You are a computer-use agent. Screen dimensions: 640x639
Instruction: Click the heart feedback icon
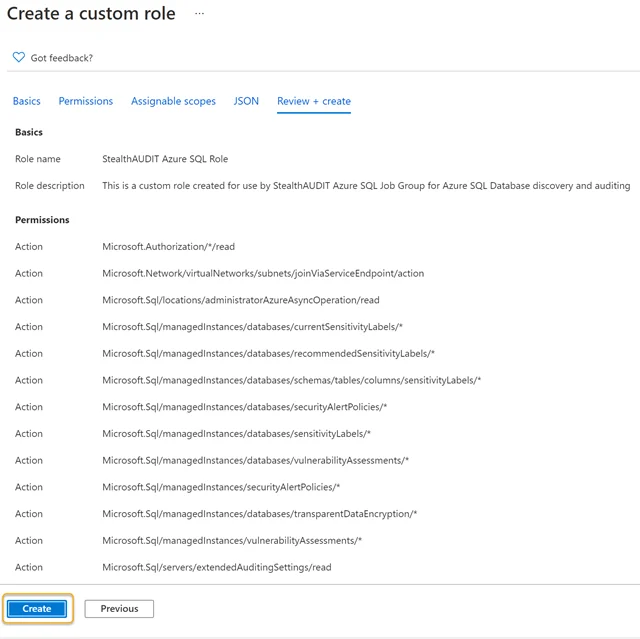[19, 57]
